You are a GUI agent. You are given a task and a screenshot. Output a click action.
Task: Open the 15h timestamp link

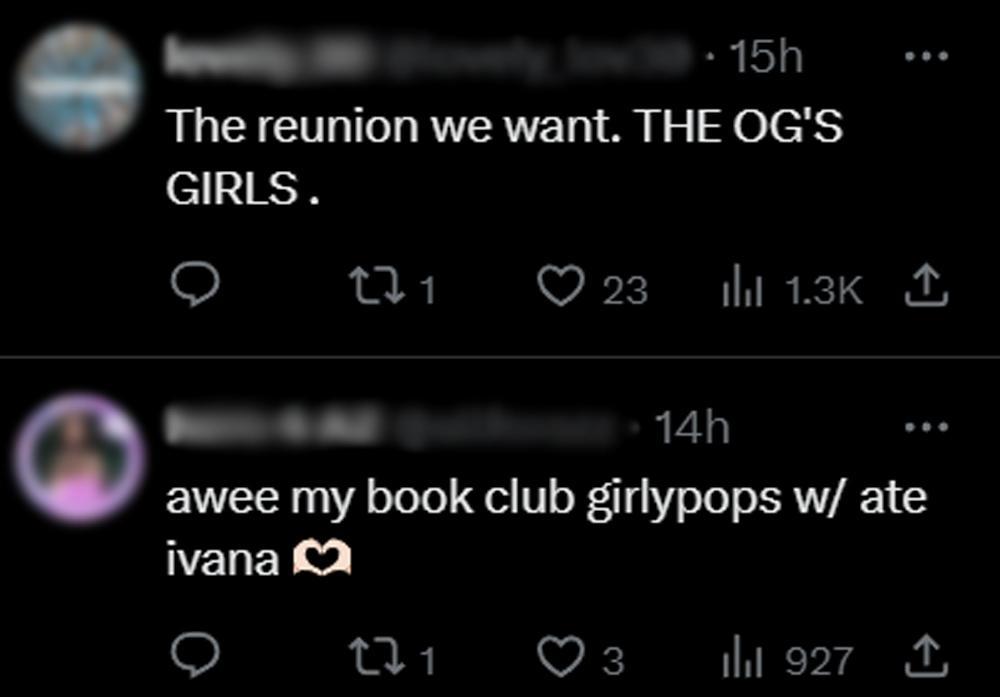(767, 57)
